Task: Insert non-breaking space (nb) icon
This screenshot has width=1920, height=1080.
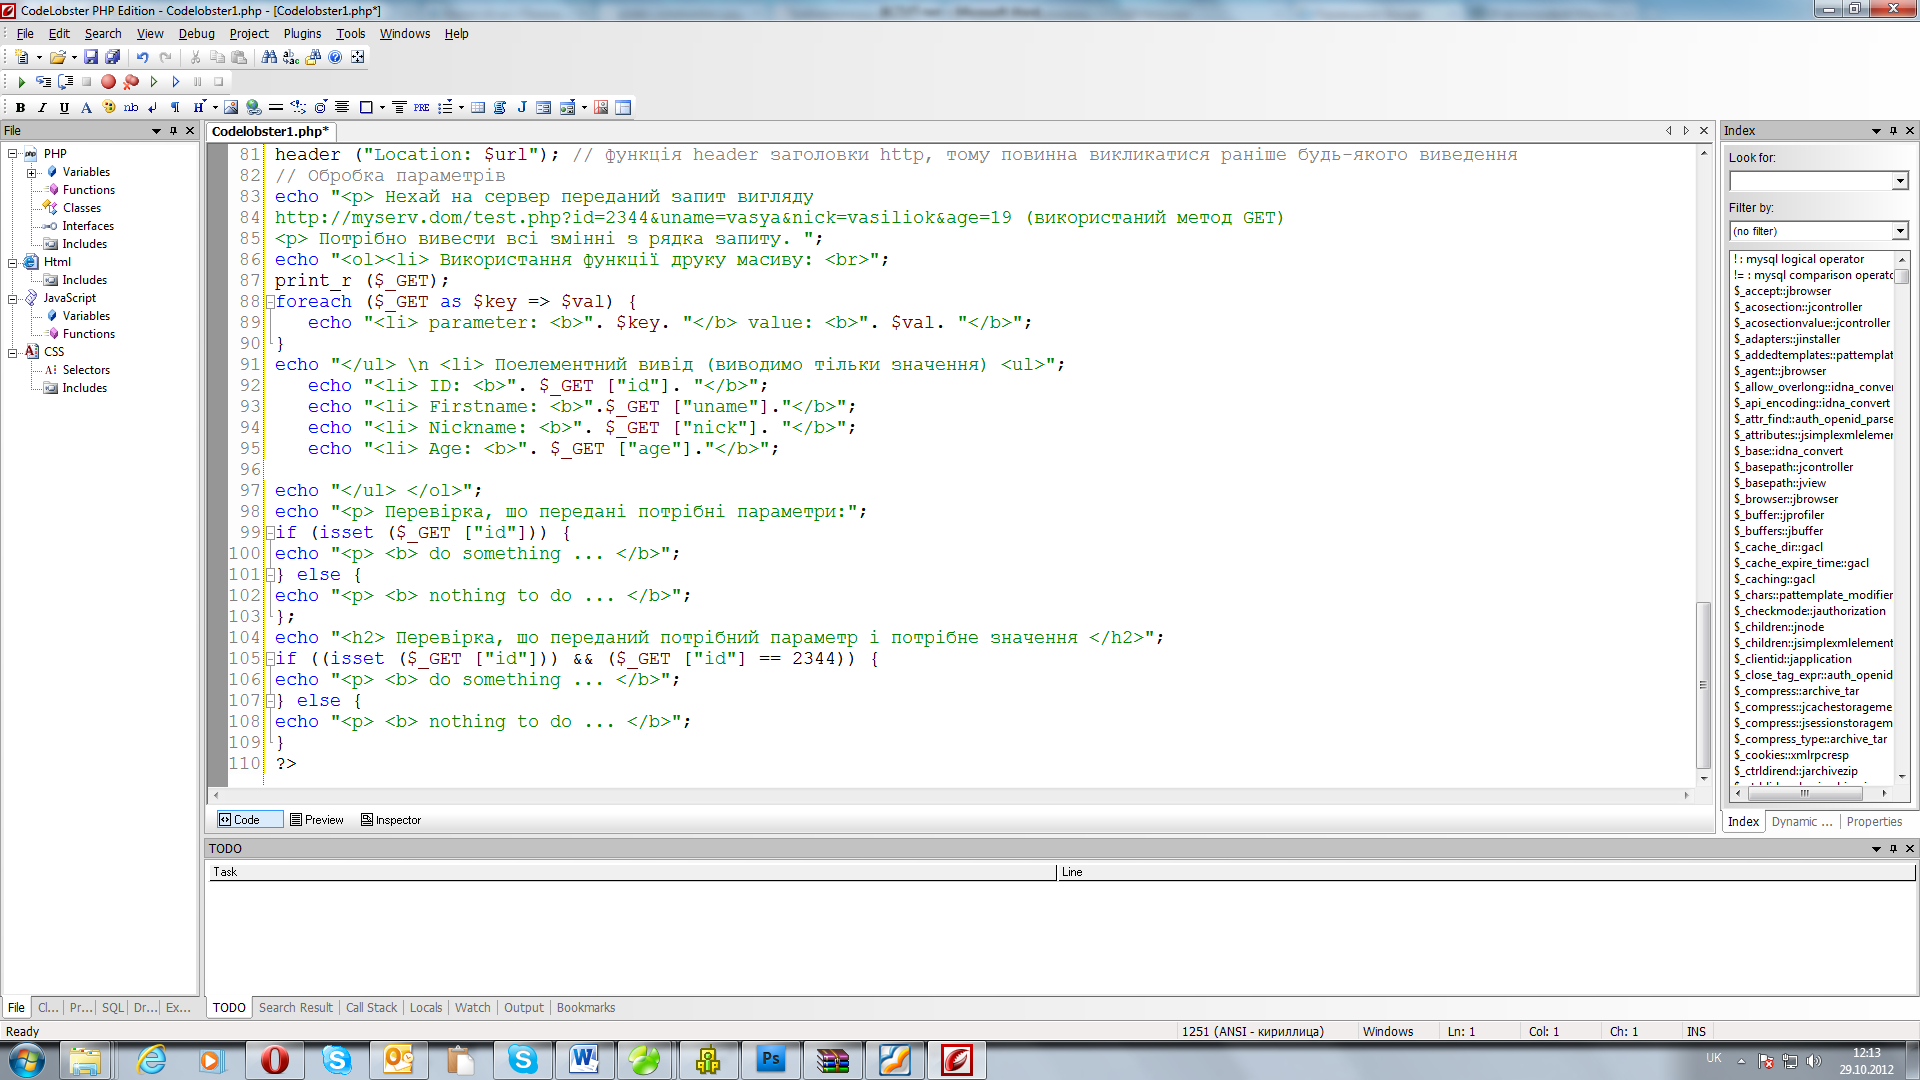Action: coord(131,107)
